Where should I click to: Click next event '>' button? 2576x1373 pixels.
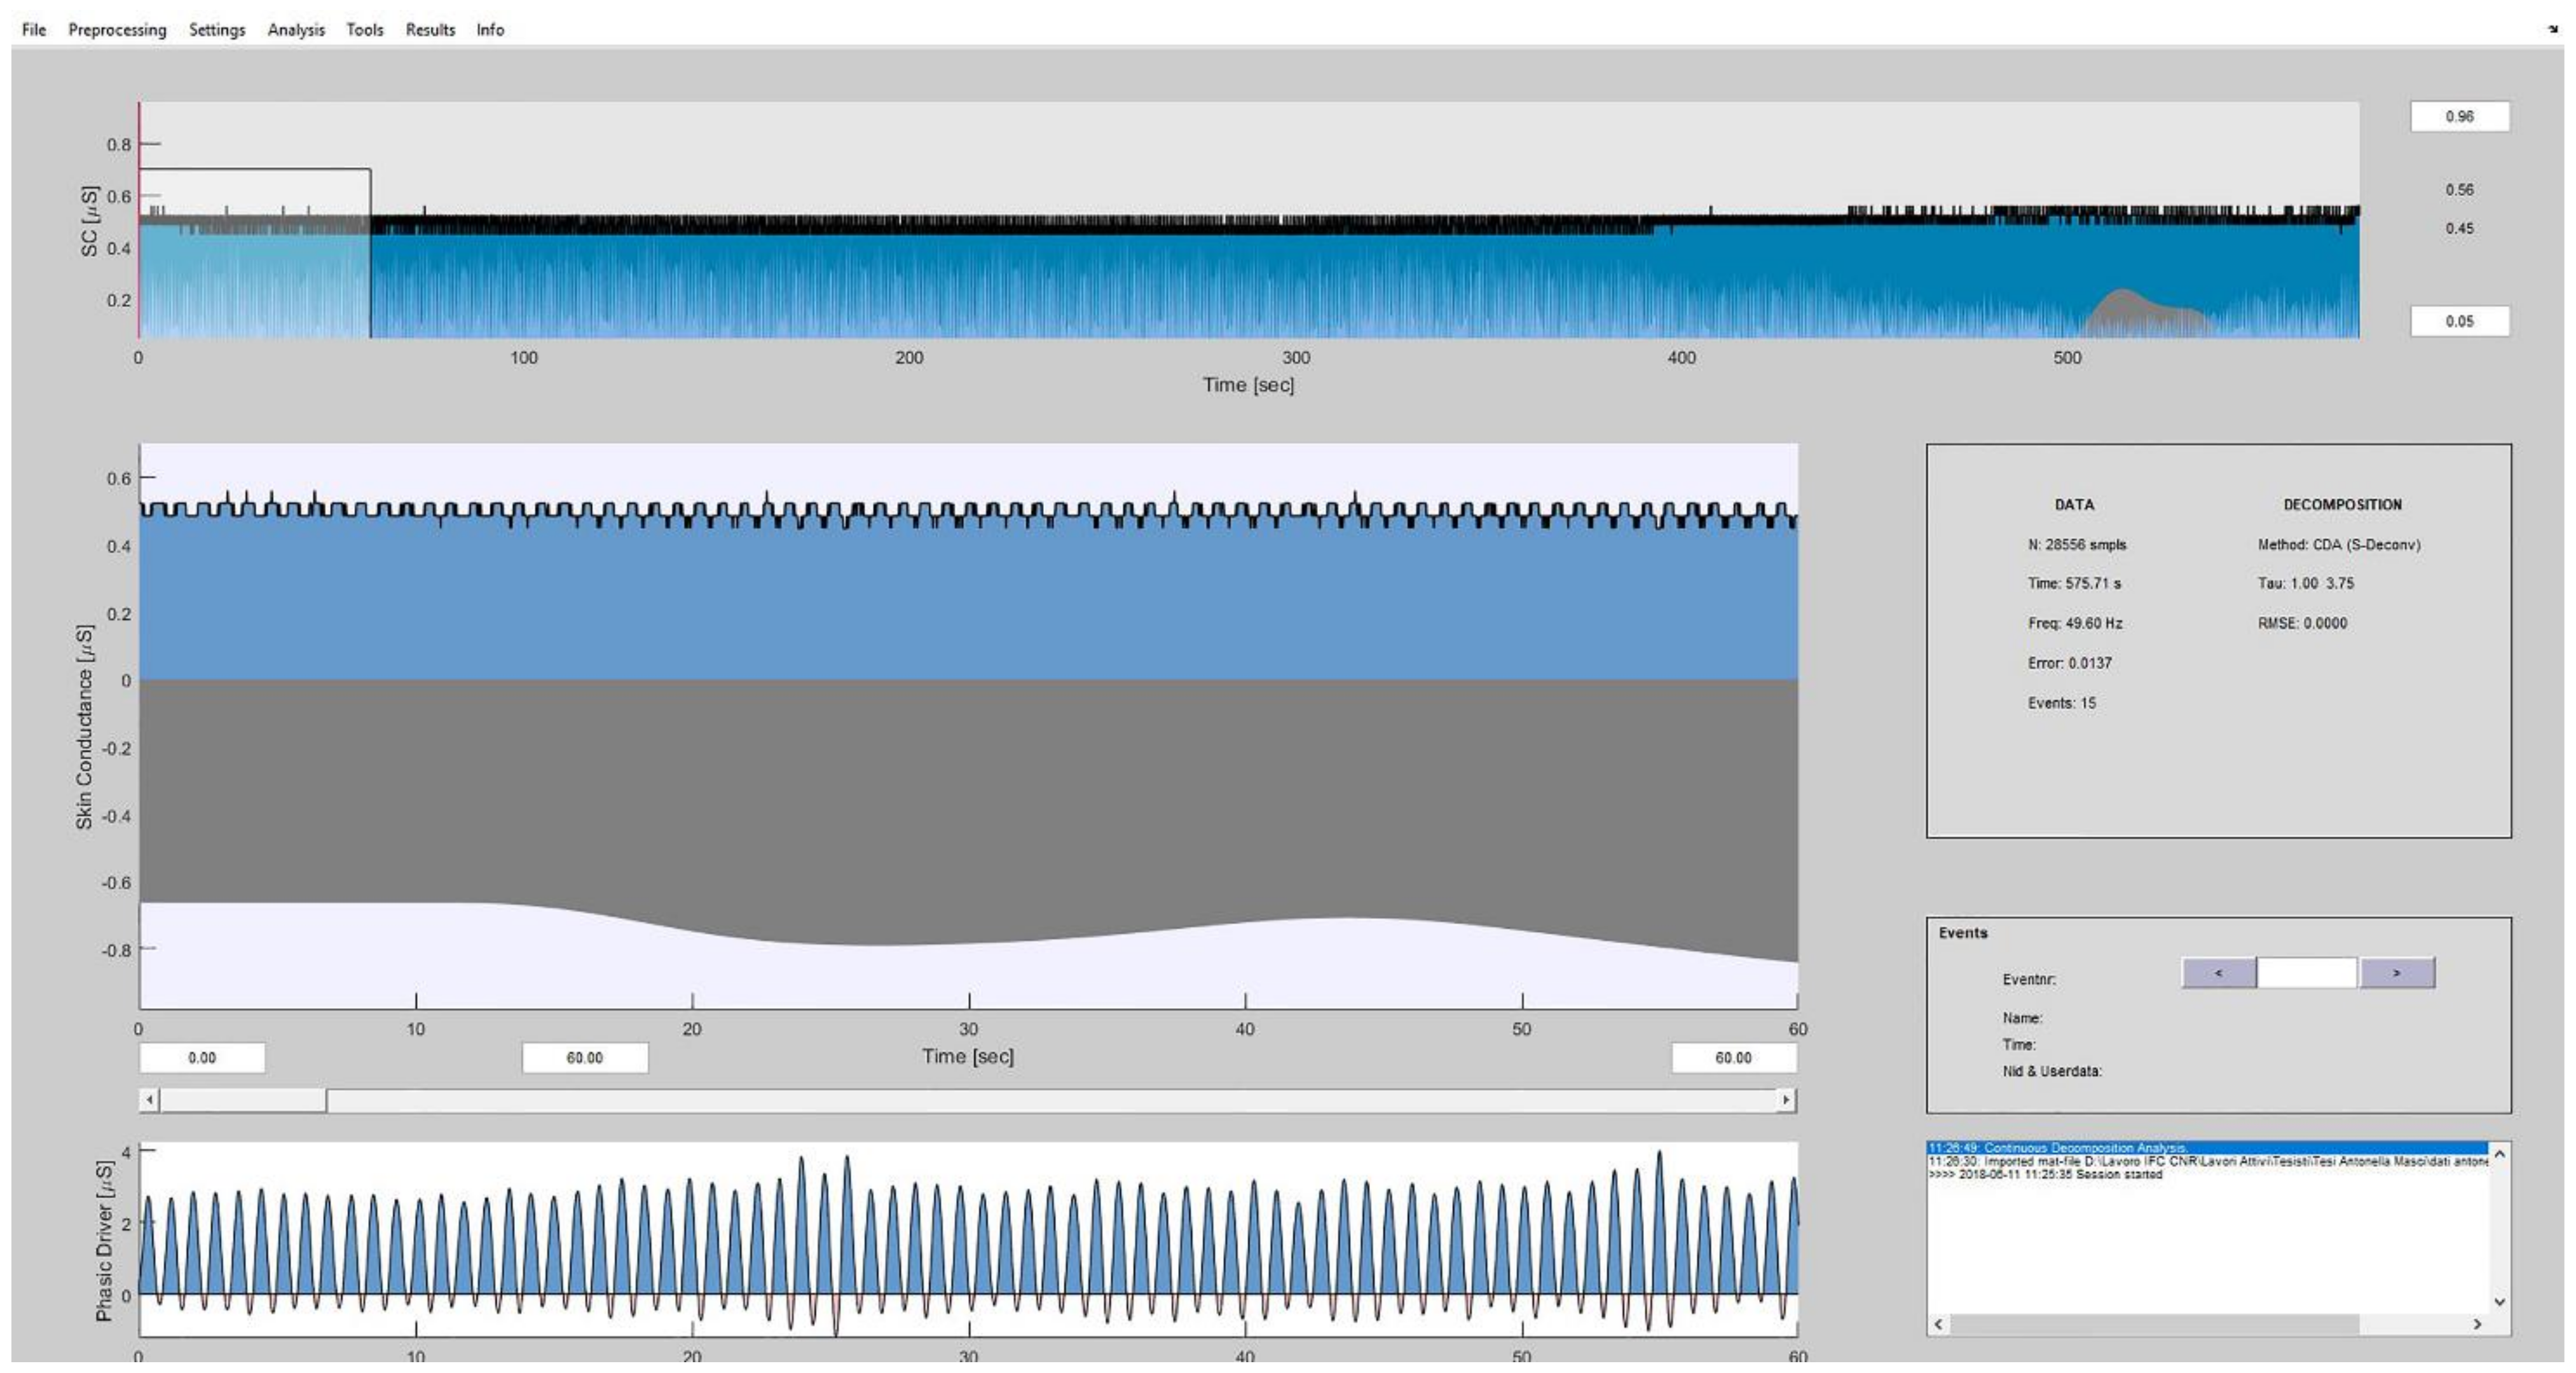point(2396,973)
